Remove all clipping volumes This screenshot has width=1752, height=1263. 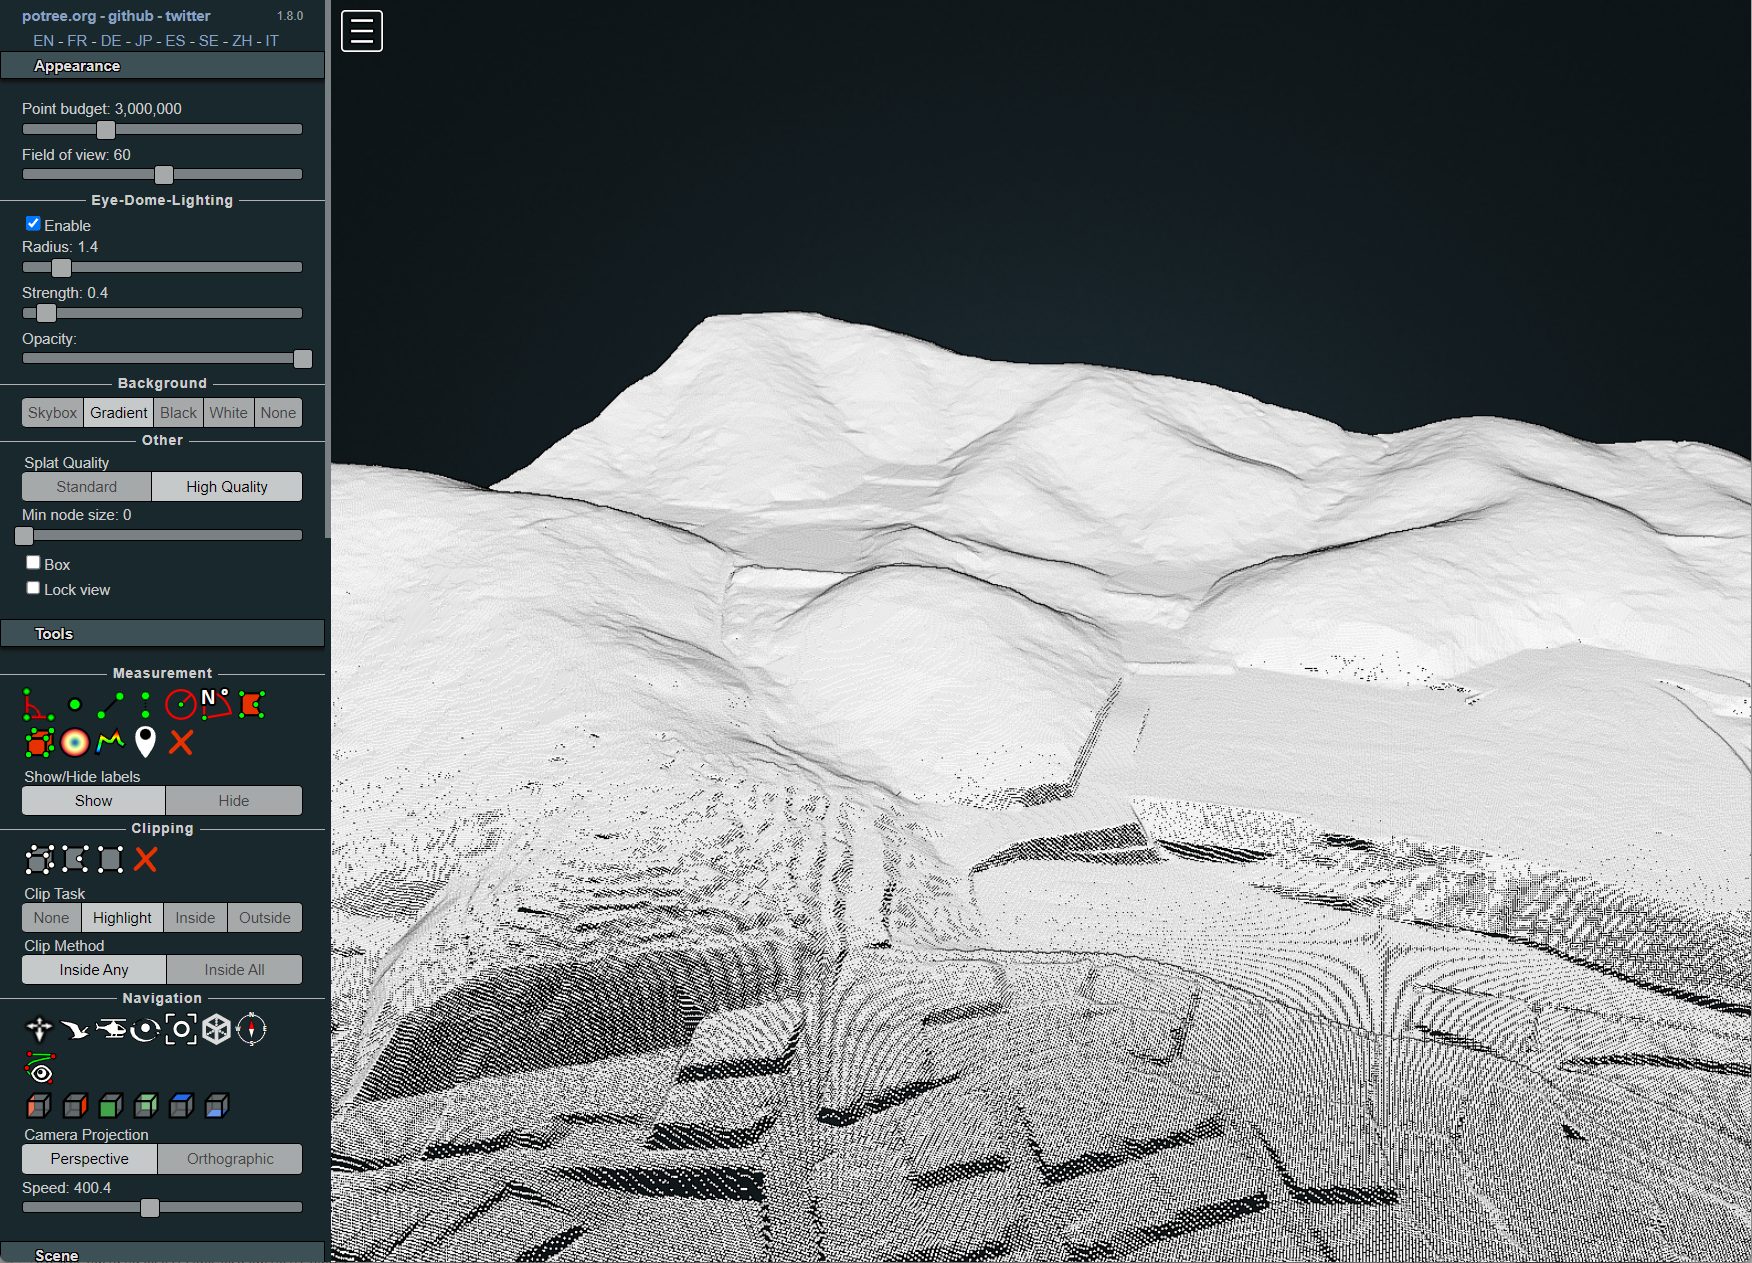[146, 859]
